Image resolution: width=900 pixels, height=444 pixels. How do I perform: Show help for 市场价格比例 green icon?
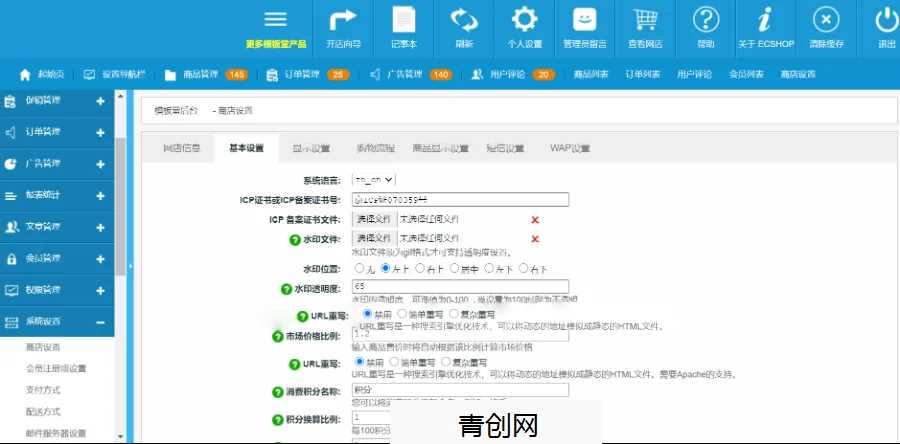278,337
